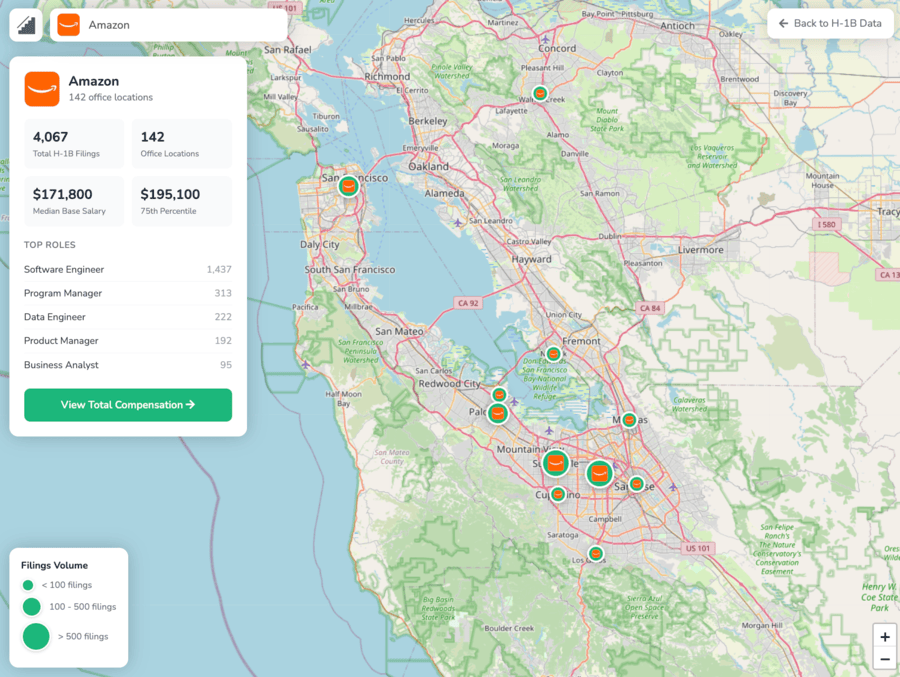Select the Amazon marker in Palo Alto
The width and height of the screenshot is (900, 677).
coord(497,413)
